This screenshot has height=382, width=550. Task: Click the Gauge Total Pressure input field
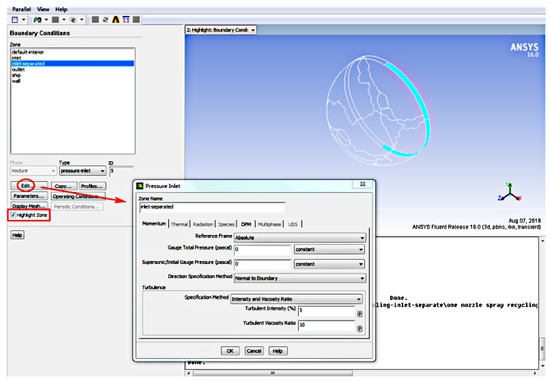tap(262, 249)
